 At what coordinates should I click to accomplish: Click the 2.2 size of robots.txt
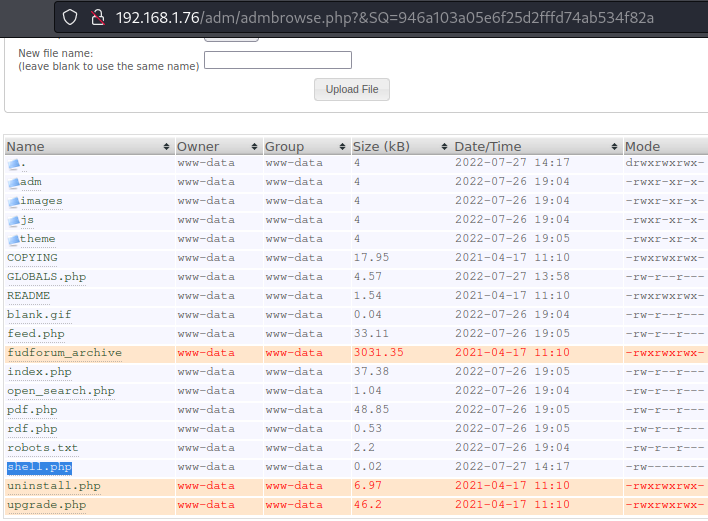364,447
